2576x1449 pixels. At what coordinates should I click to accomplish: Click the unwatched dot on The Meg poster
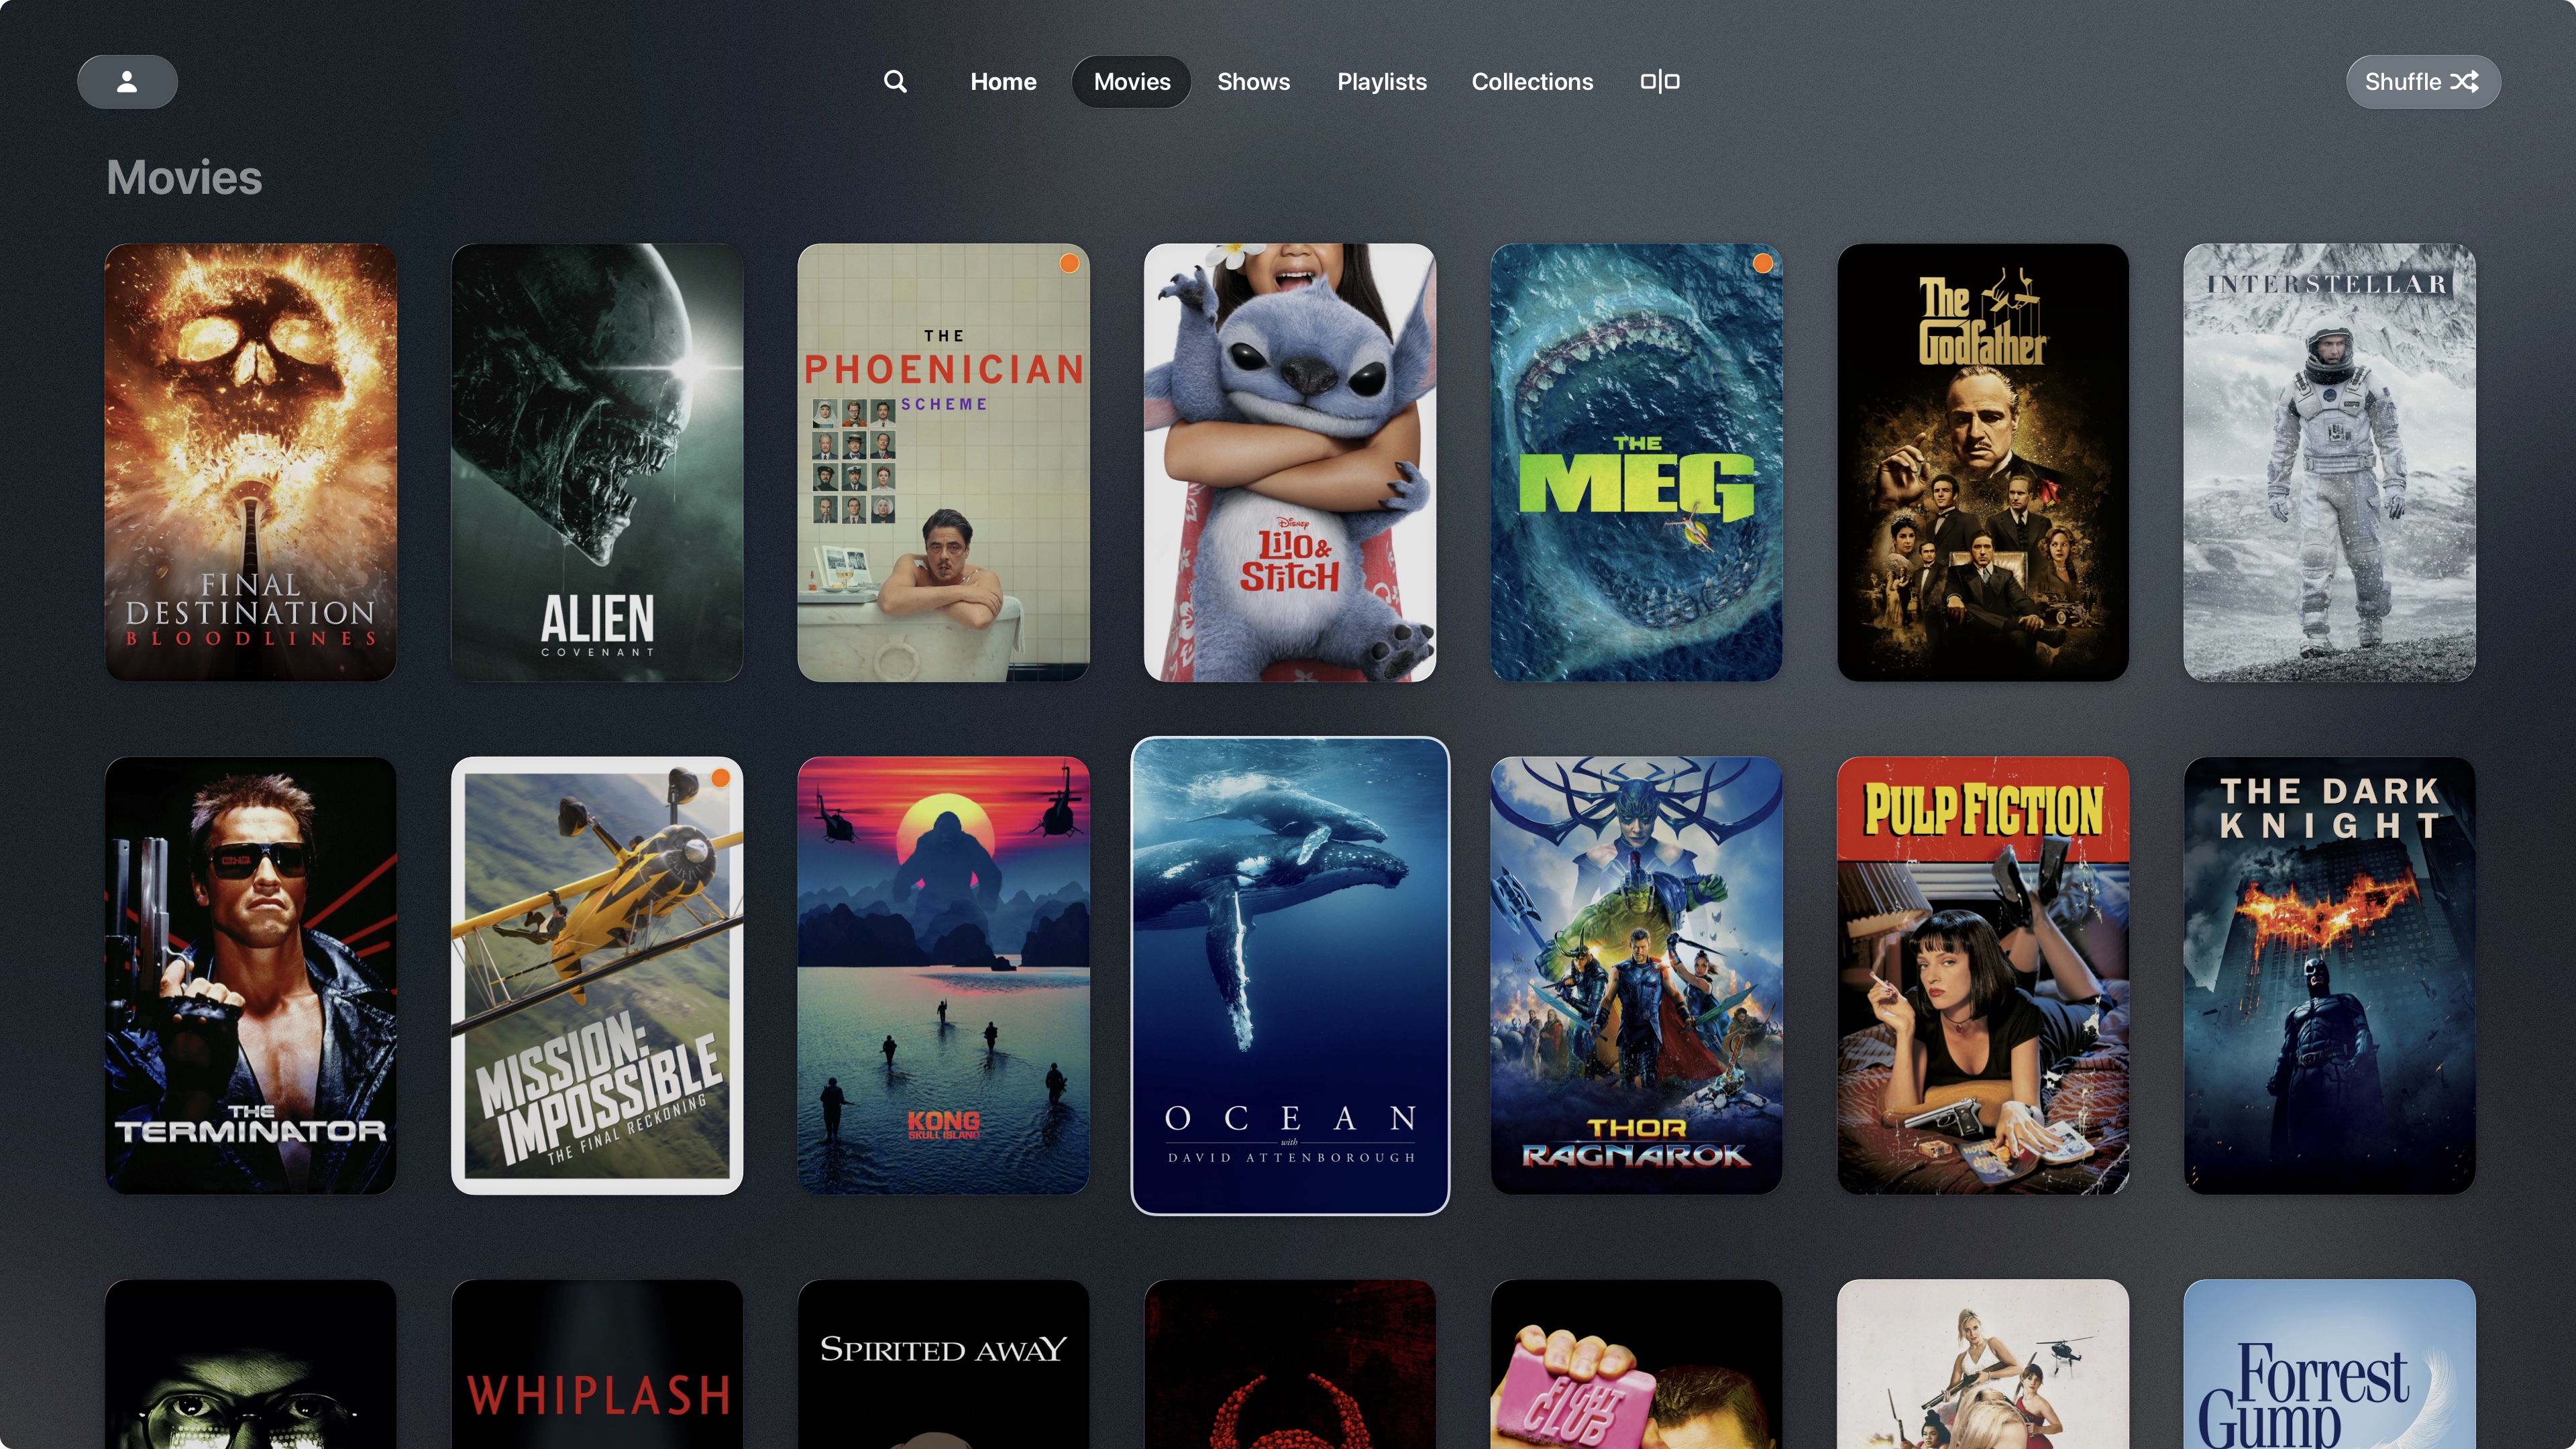point(1762,263)
